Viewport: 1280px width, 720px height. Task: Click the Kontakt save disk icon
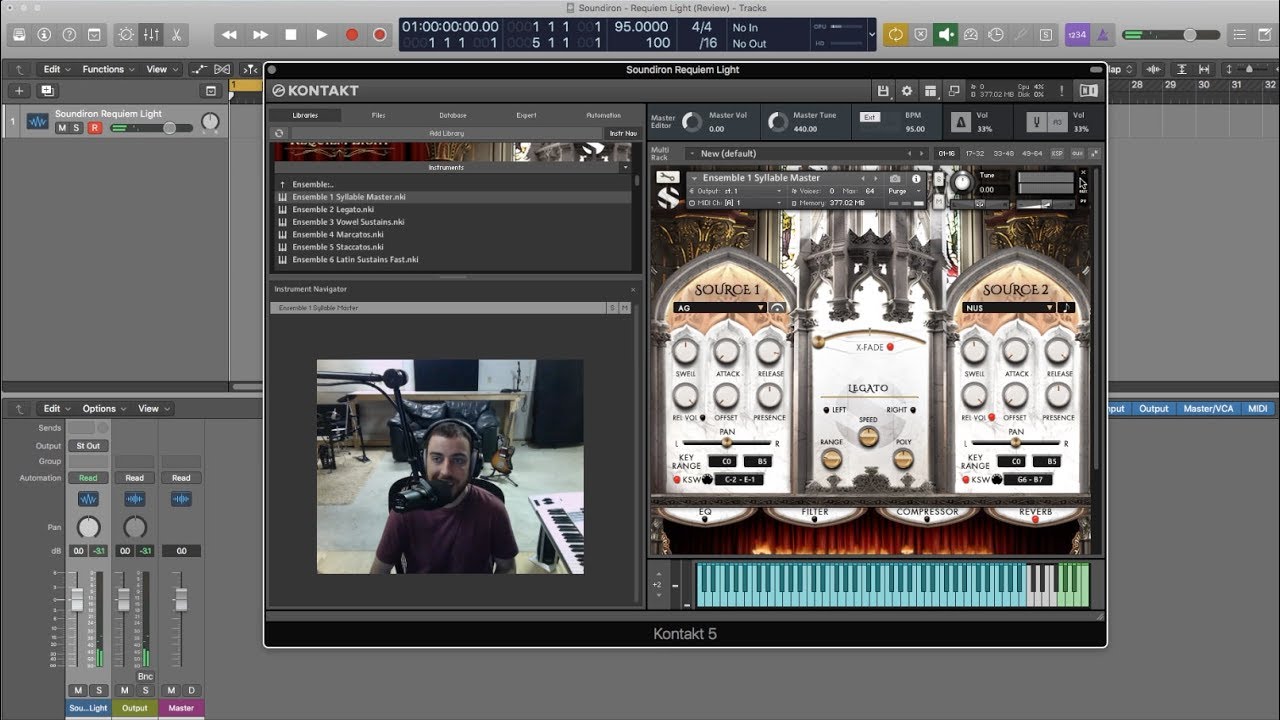click(x=883, y=91)
